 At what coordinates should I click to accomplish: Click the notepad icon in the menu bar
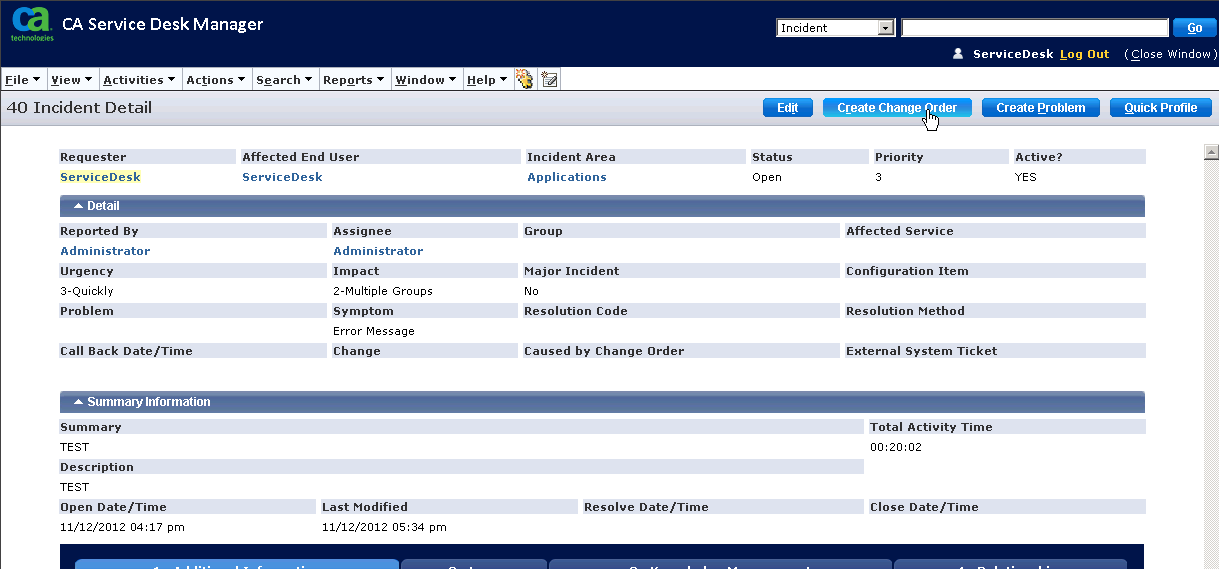click(x=549, y=79)
